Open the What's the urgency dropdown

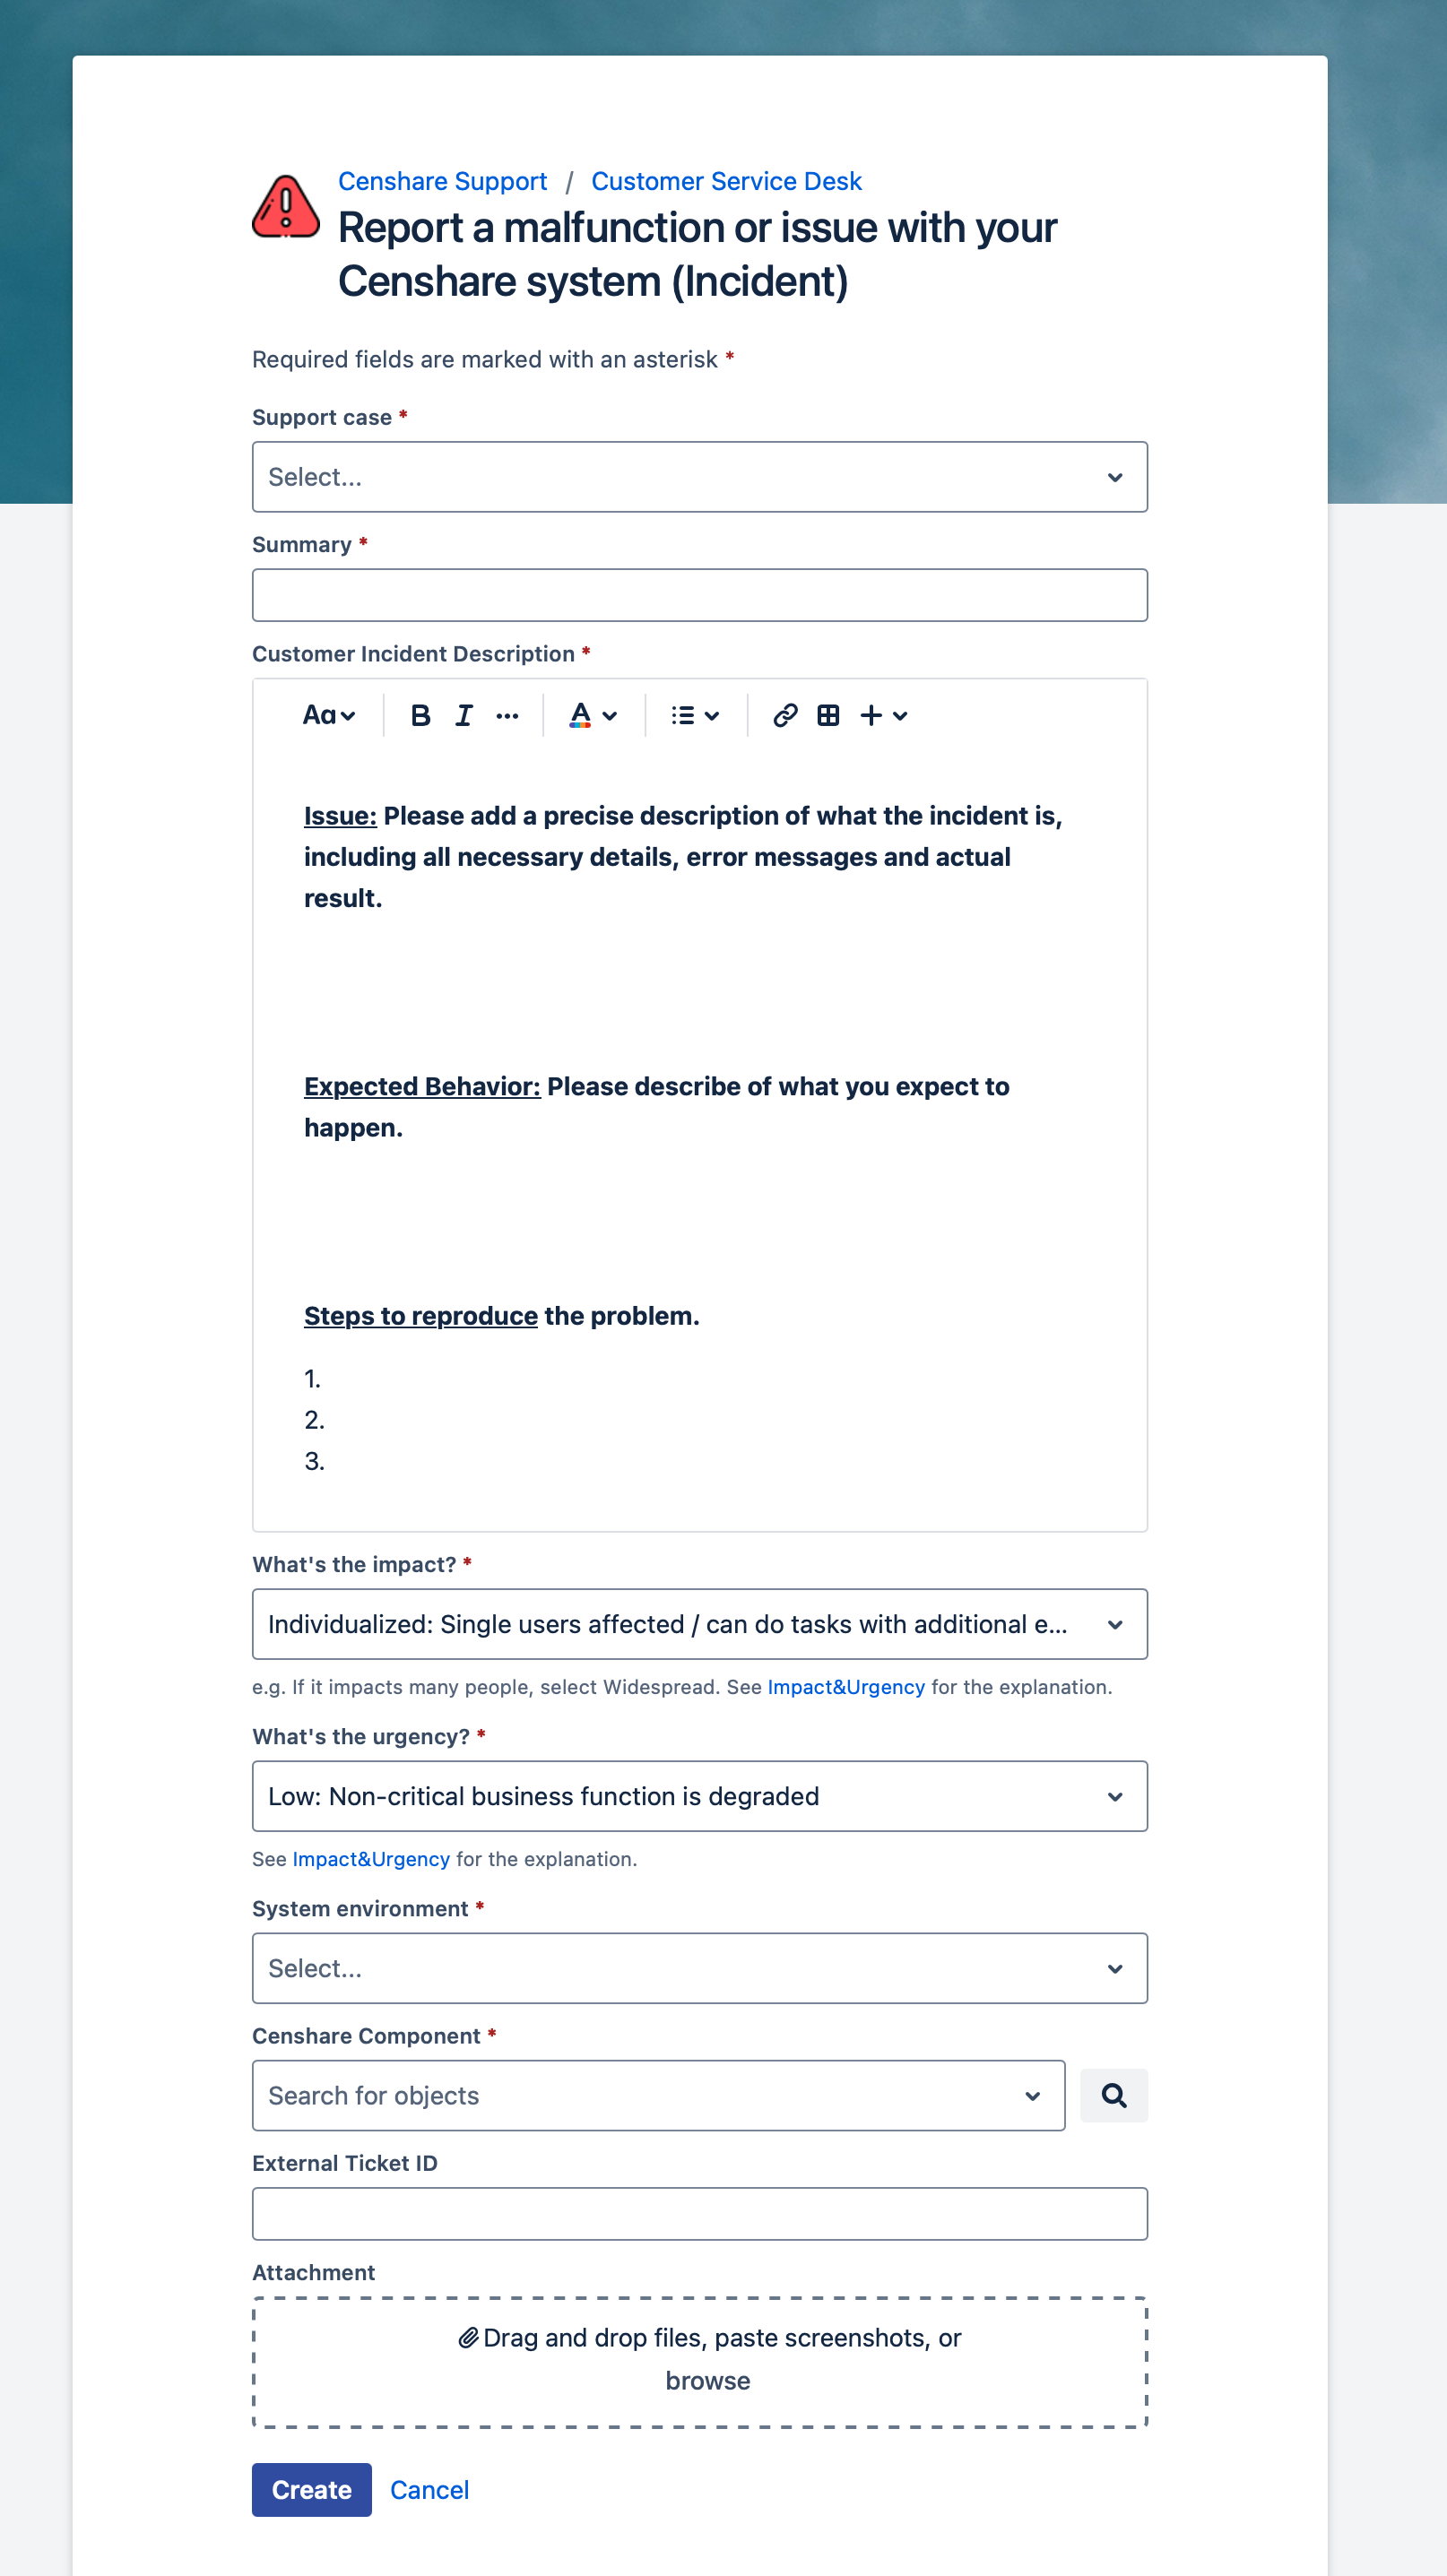700,1796
